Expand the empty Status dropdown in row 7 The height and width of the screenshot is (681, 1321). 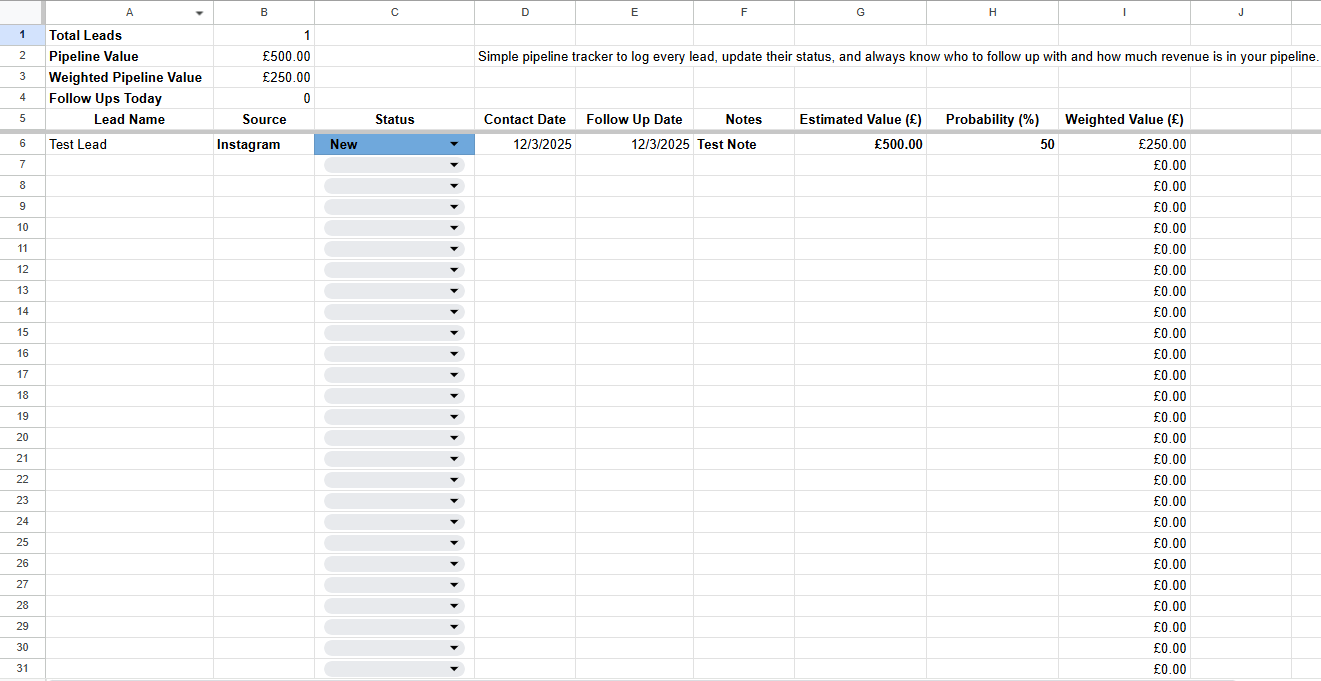(x=455, y=165)
